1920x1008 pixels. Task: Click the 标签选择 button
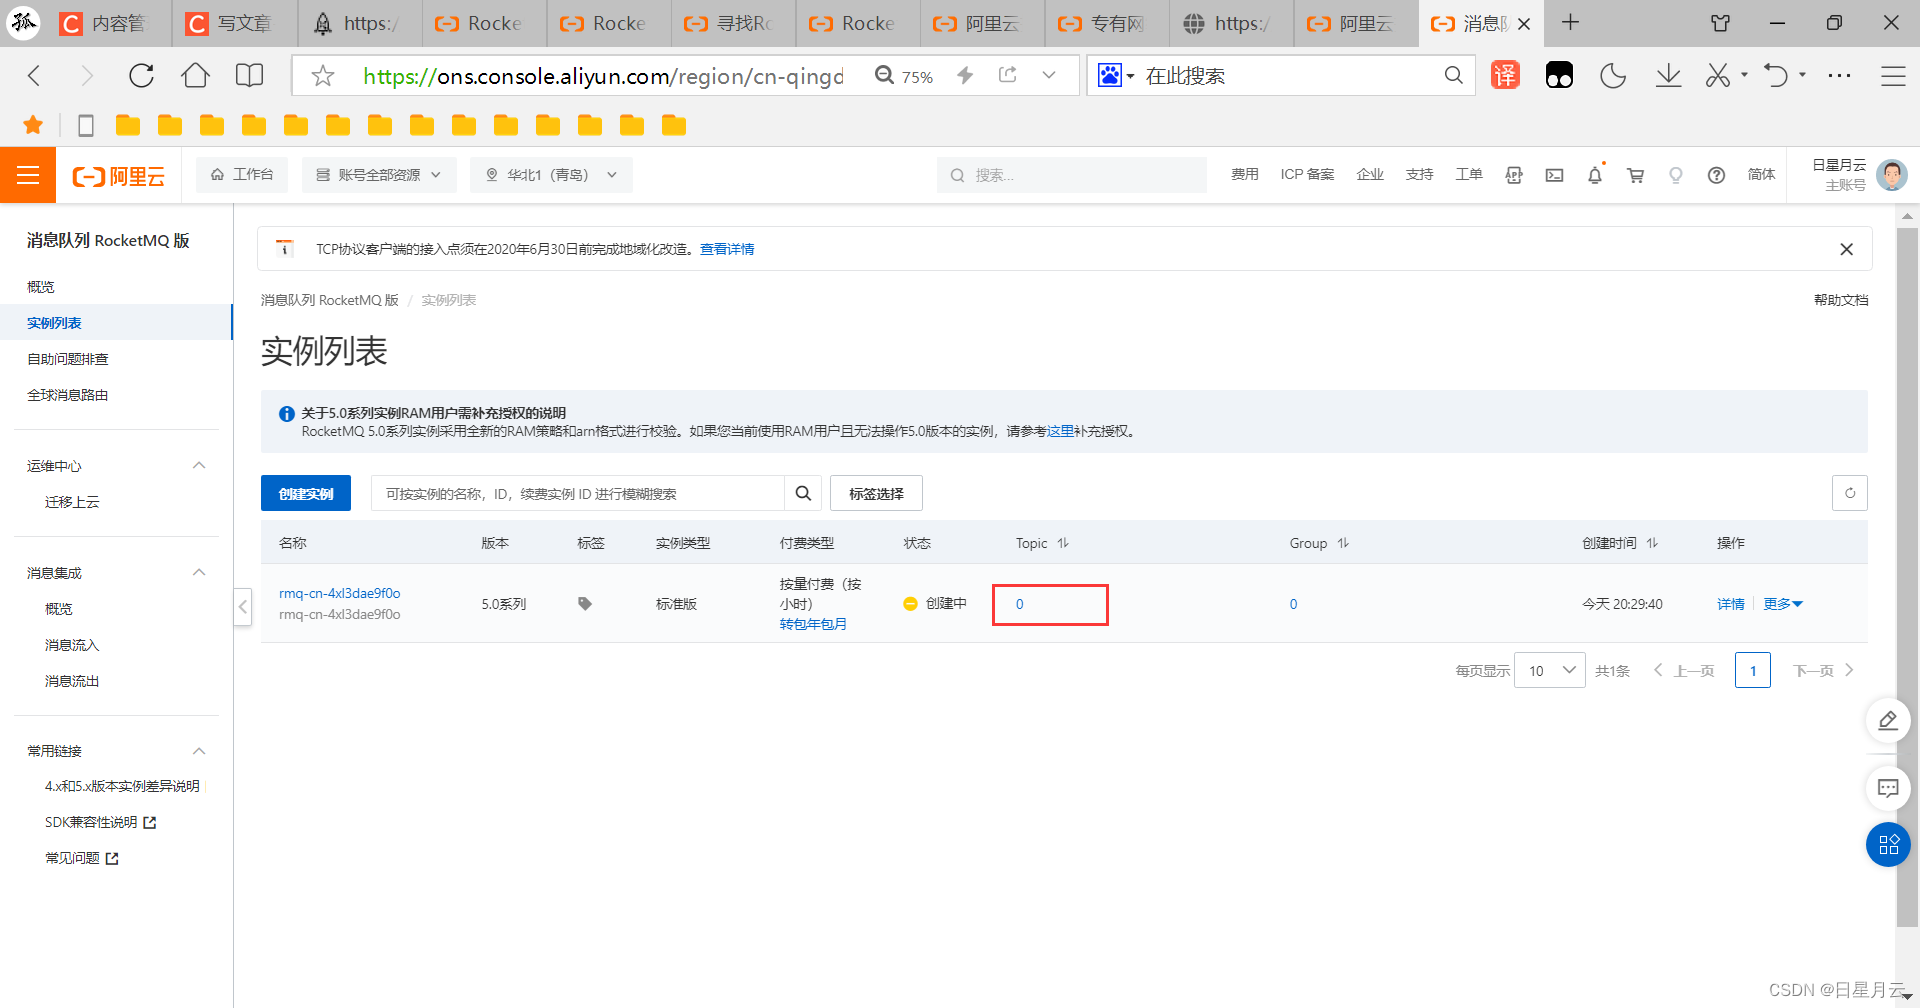click(x=876, y=493)
